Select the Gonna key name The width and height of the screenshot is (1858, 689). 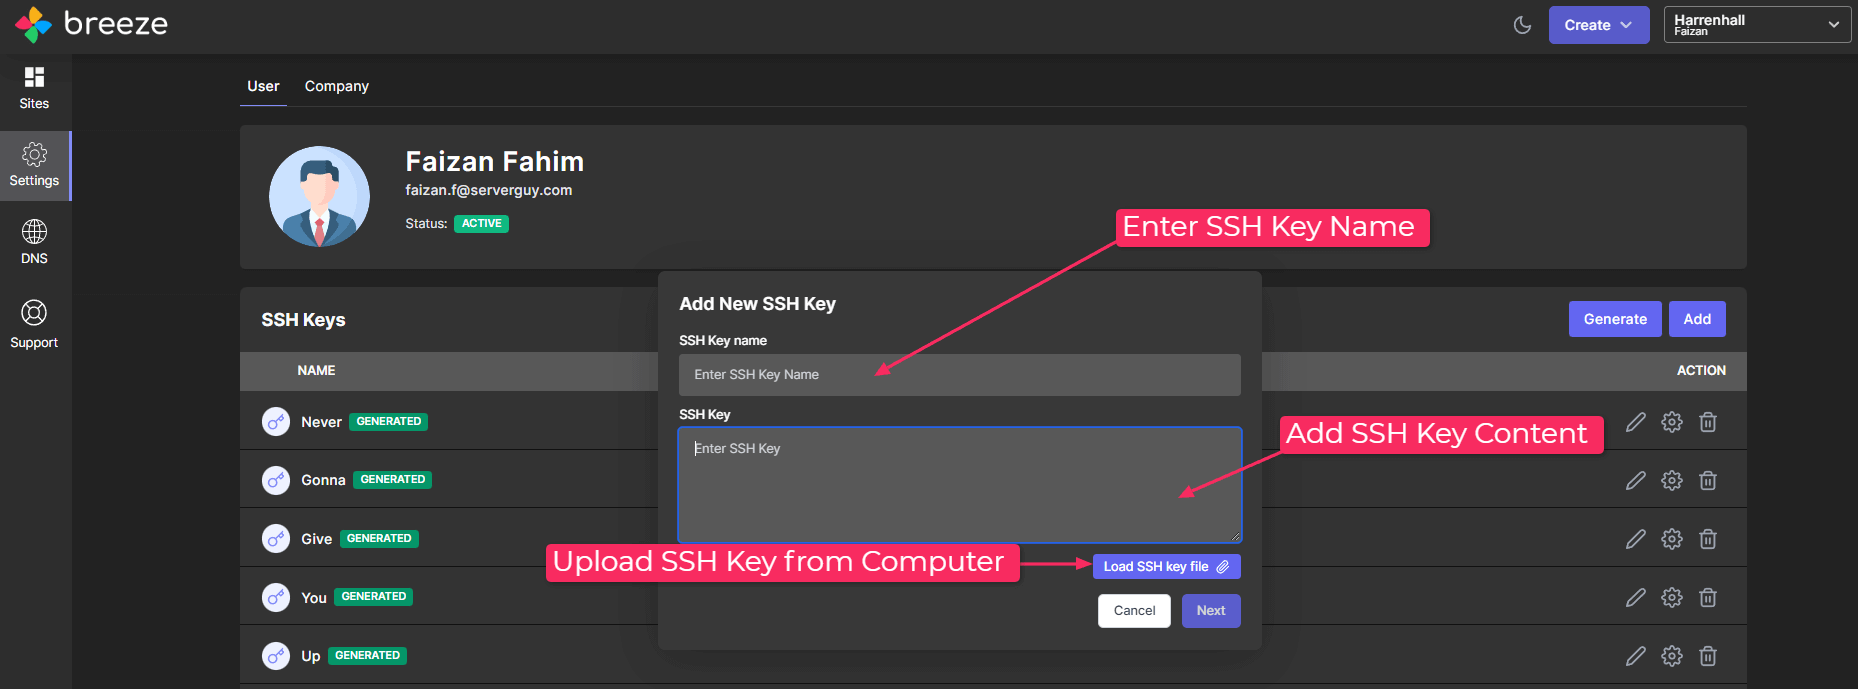coord(323,480)
